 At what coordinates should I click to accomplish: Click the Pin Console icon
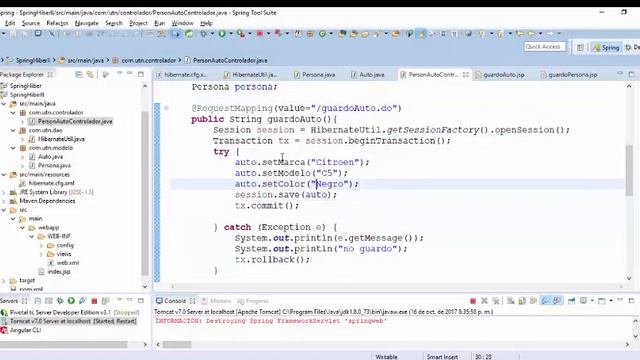[x=571, y=301]
